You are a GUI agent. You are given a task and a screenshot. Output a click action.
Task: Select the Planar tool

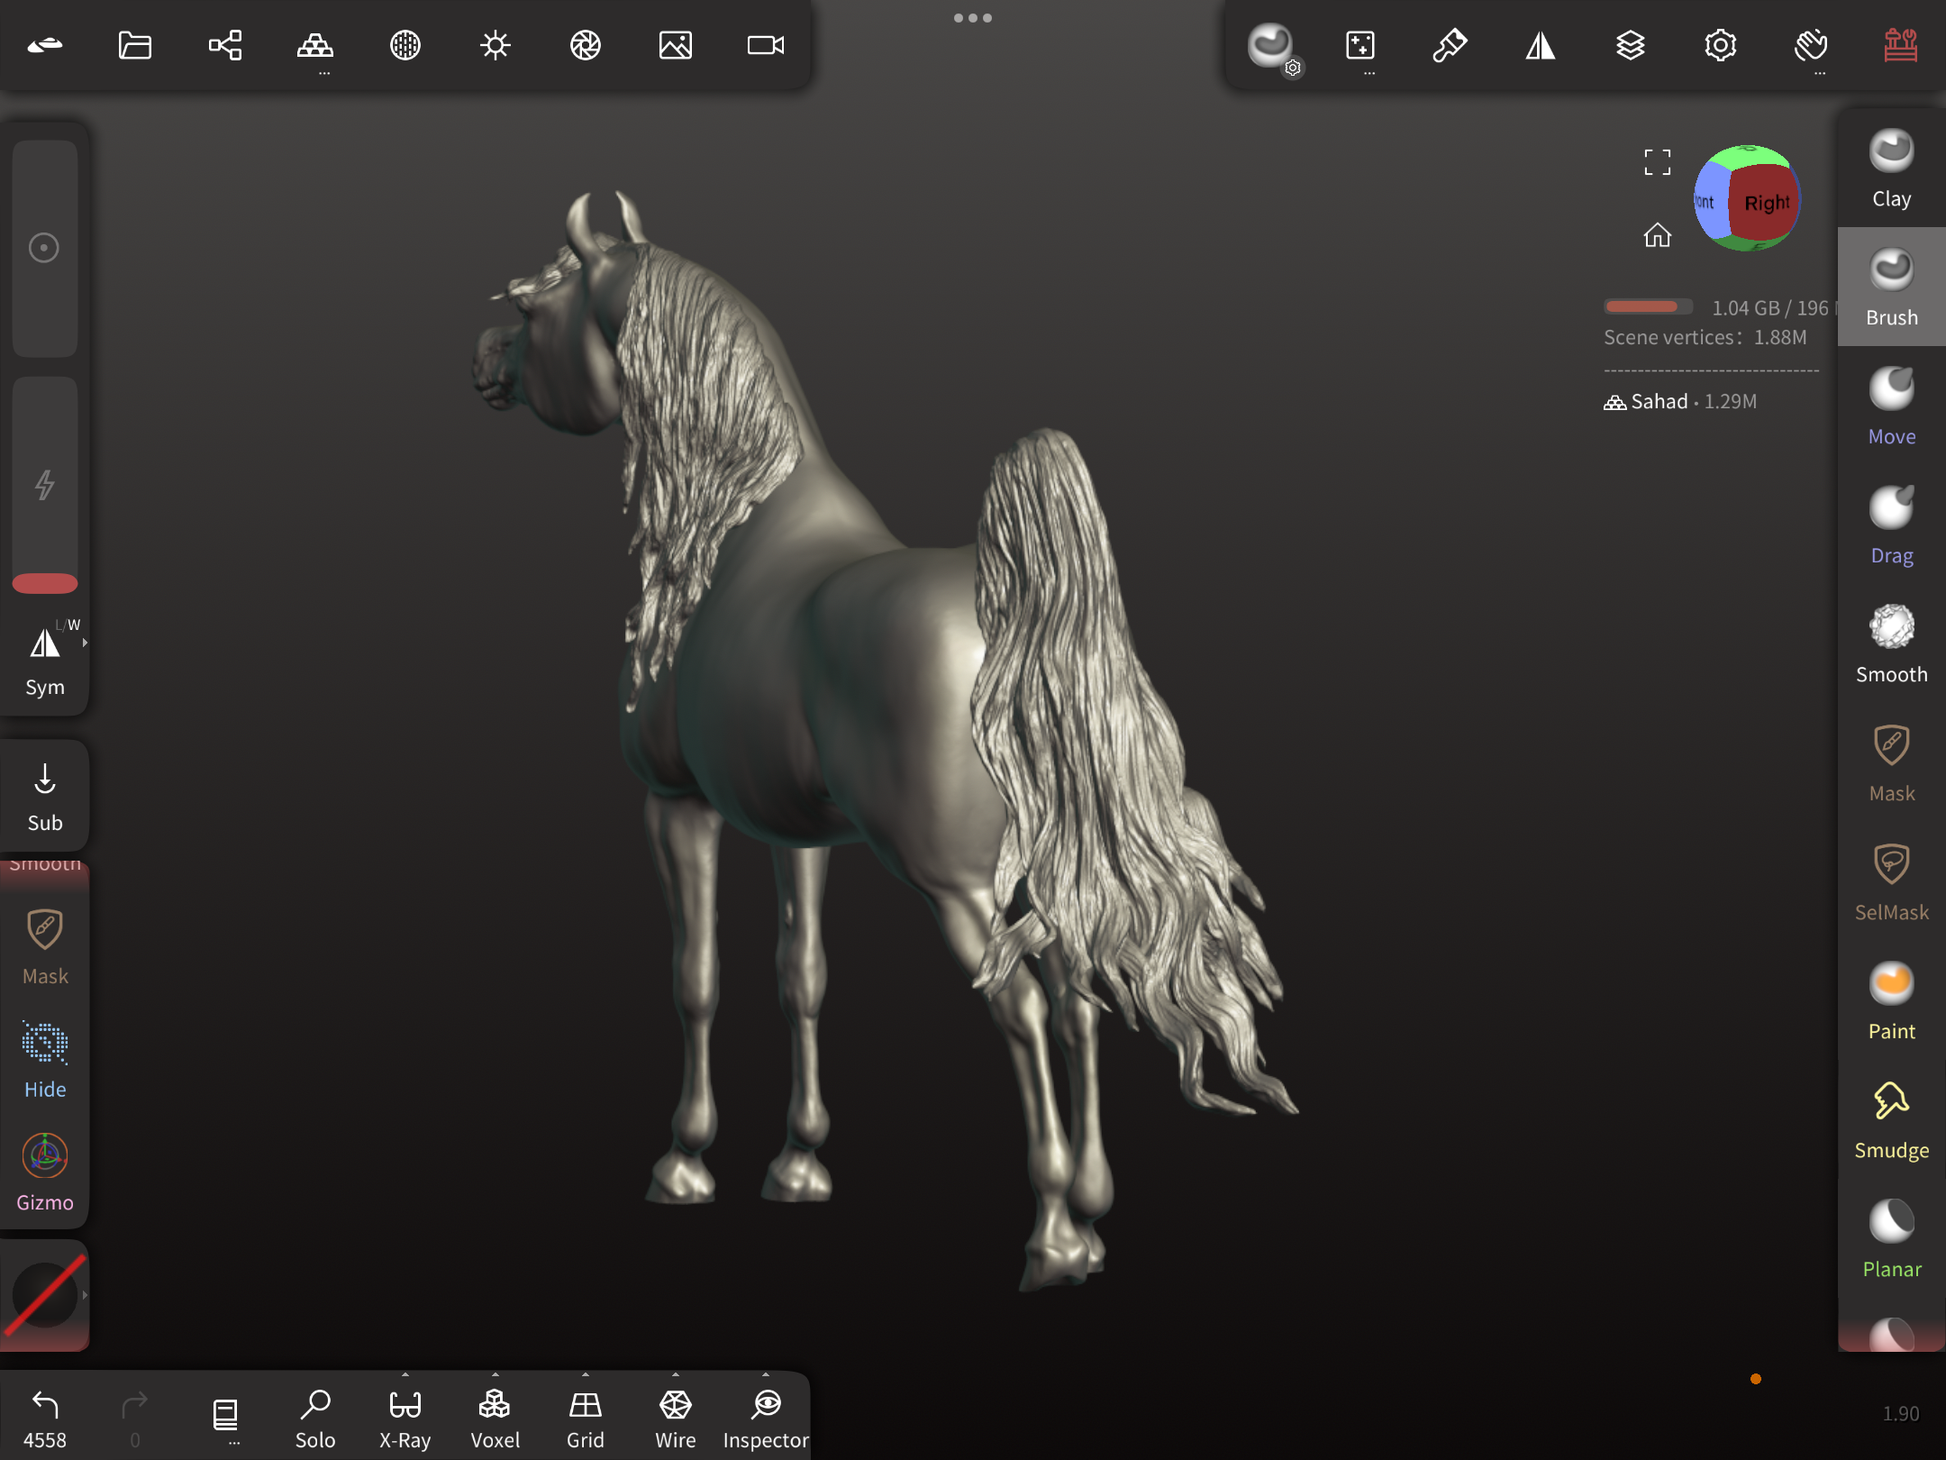click(1890, 1239)
